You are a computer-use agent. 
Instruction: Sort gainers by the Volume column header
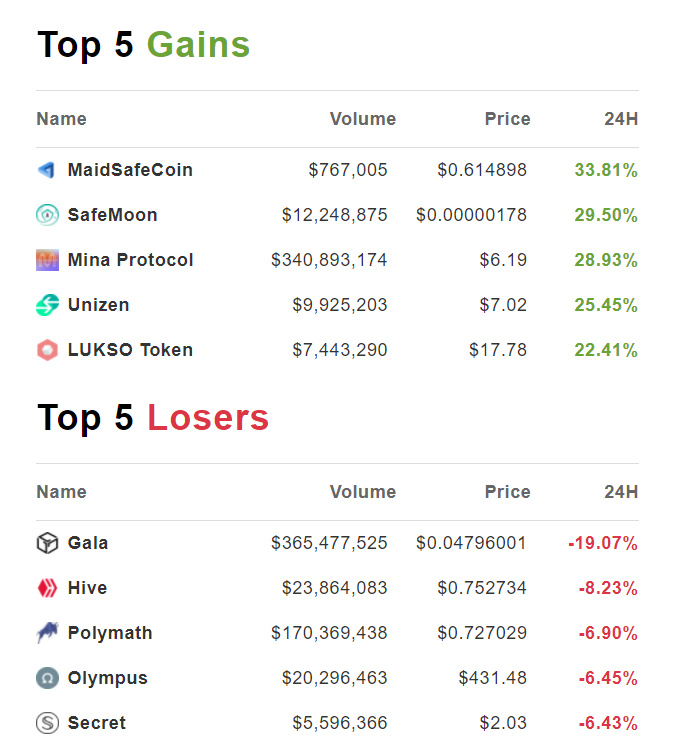click(363, 119)
